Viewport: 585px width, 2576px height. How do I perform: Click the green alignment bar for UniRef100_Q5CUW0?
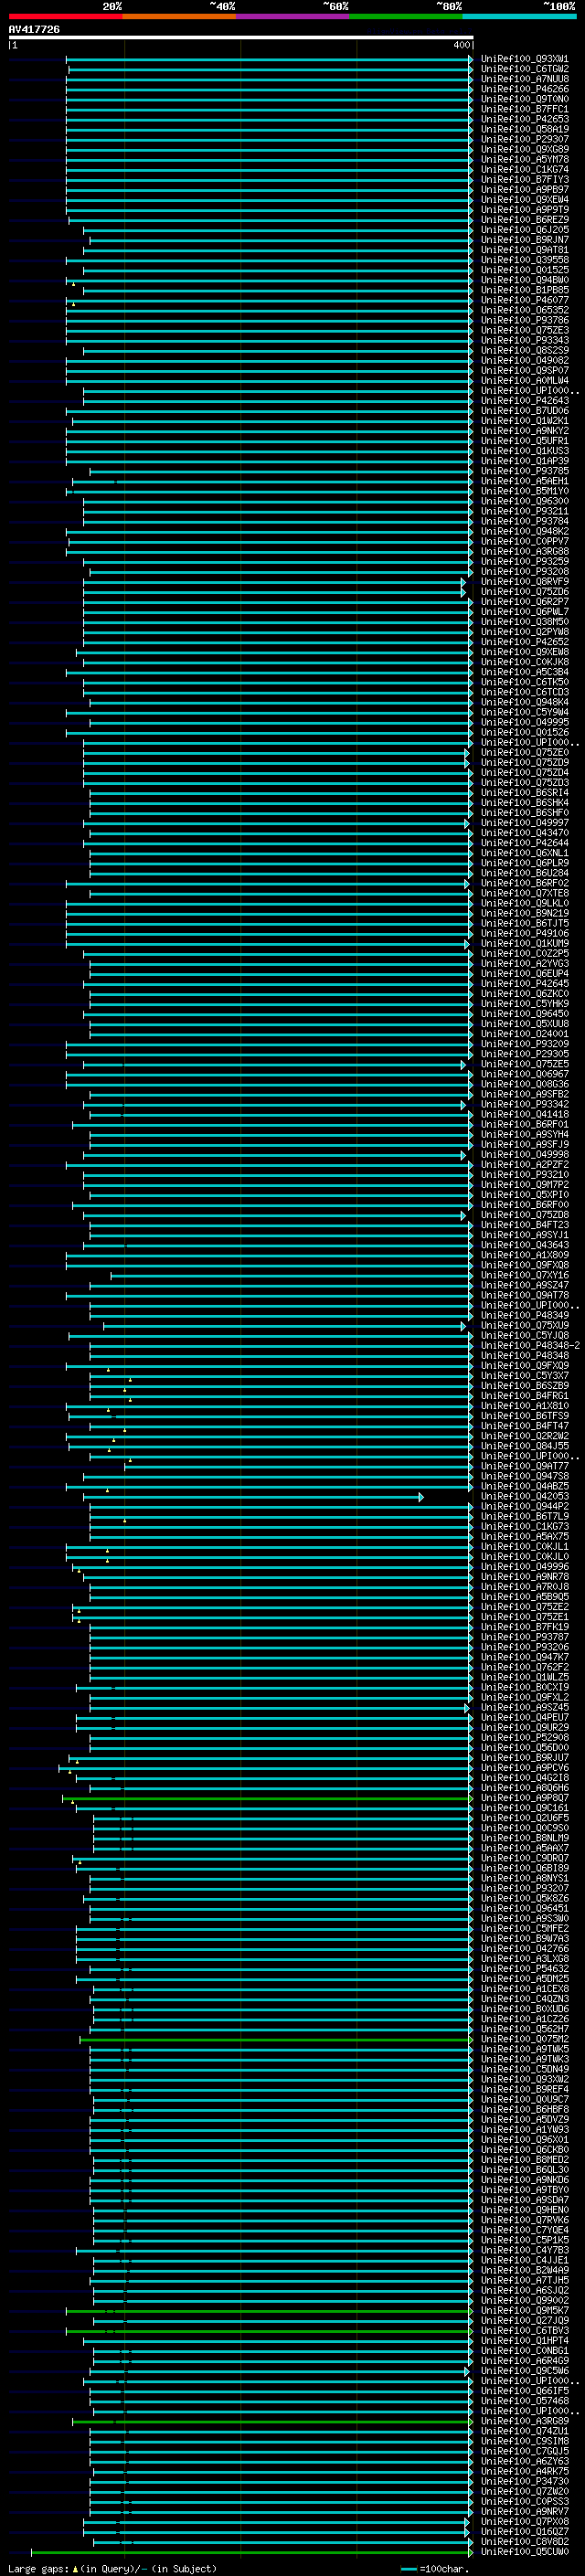pyautogui.click(x=252, y=2552)
